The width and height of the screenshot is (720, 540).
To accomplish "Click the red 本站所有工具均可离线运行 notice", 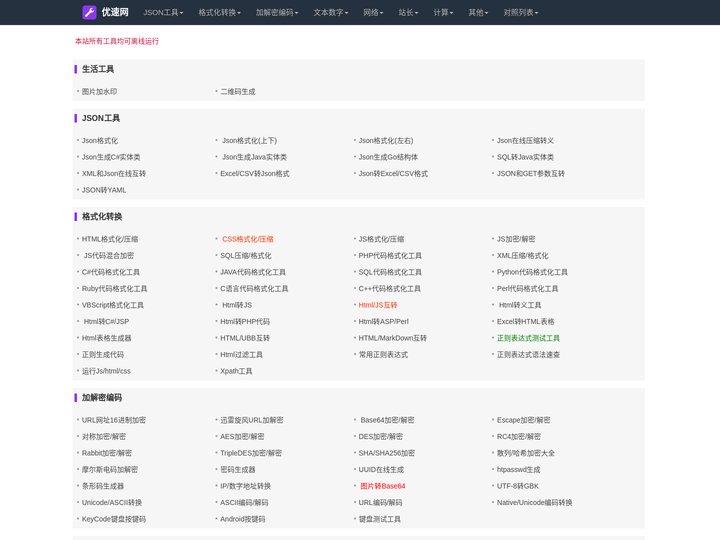I will coord(117,41).
